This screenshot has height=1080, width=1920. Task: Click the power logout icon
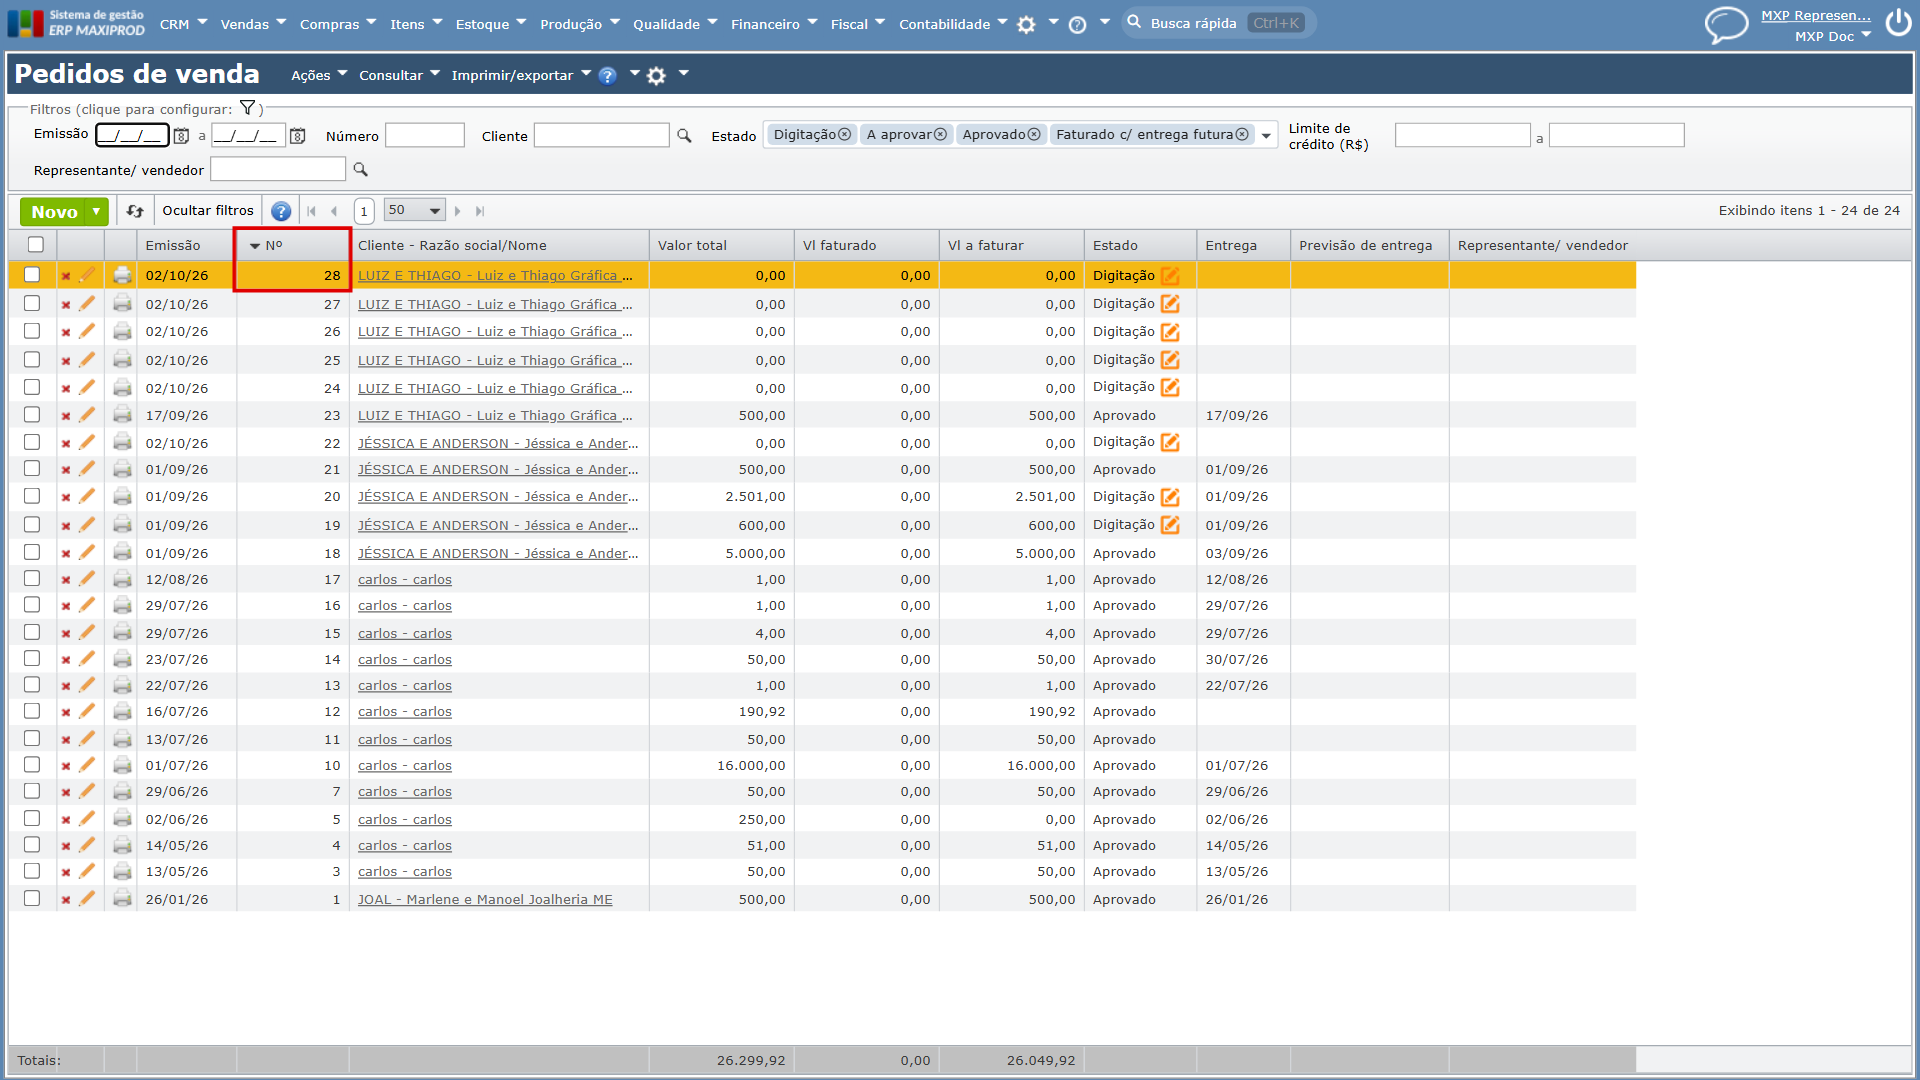[x=1898, y=23]
